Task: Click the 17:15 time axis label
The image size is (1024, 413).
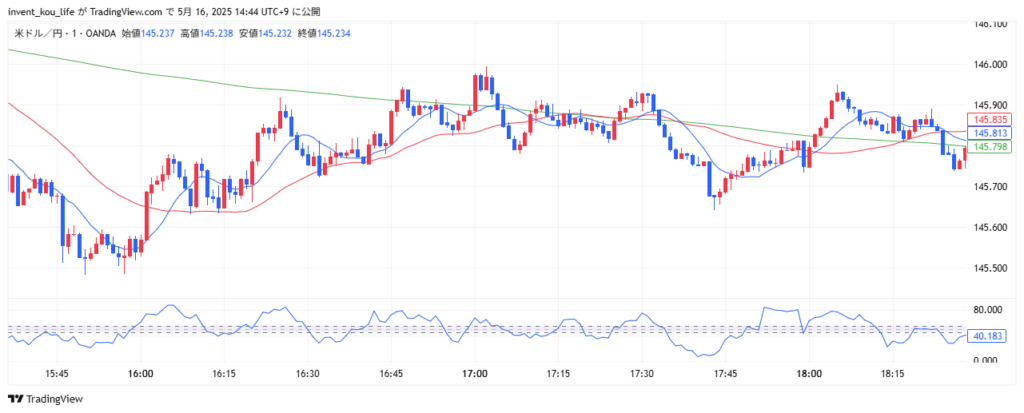Action: (558, 374)
